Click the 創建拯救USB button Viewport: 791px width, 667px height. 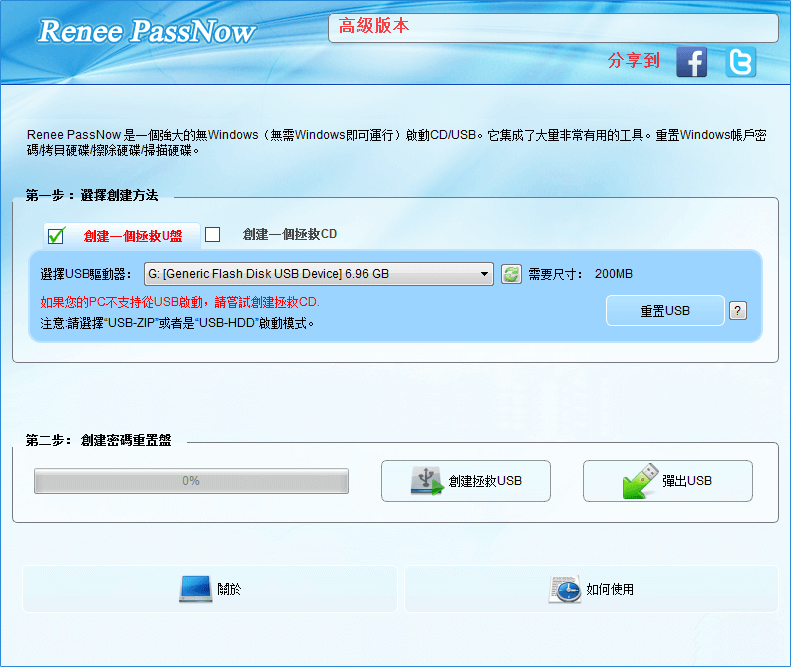[466, 481]
